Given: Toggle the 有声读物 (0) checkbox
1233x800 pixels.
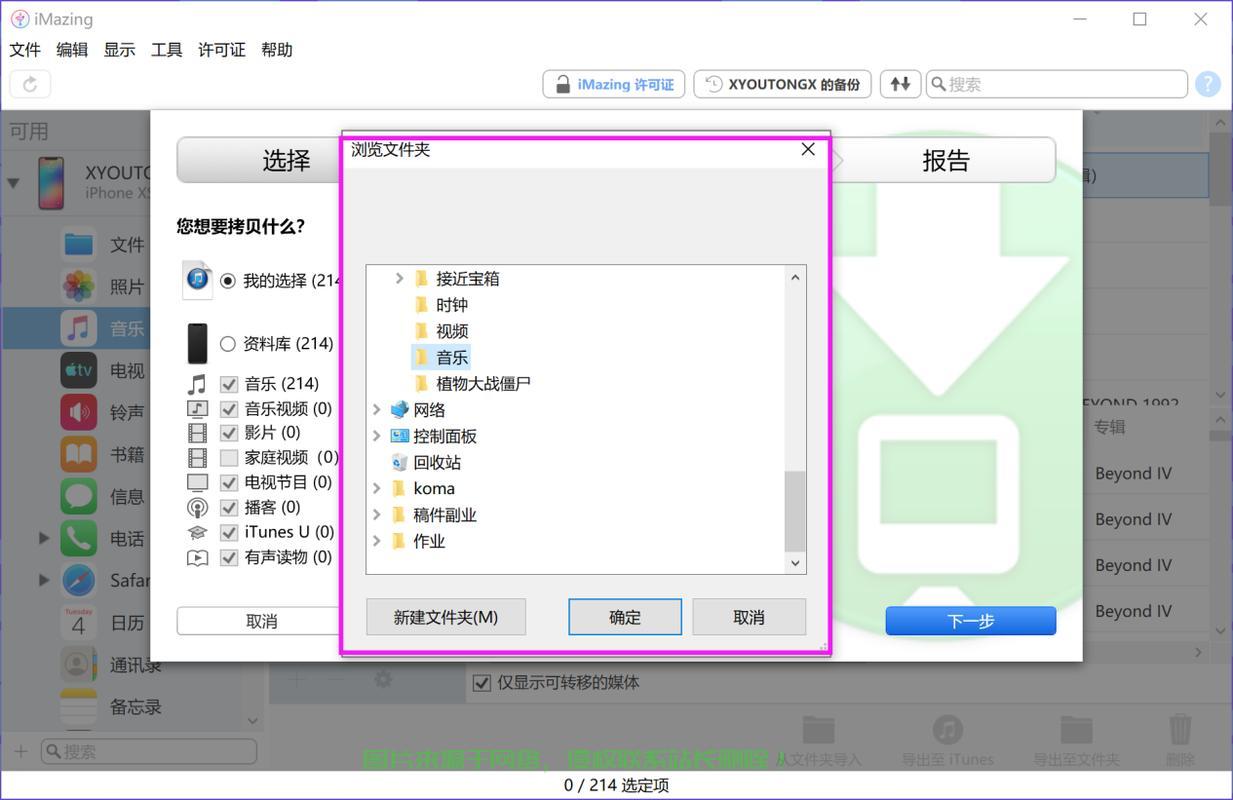Looking at the screenshot, I should tap(228, 557).
